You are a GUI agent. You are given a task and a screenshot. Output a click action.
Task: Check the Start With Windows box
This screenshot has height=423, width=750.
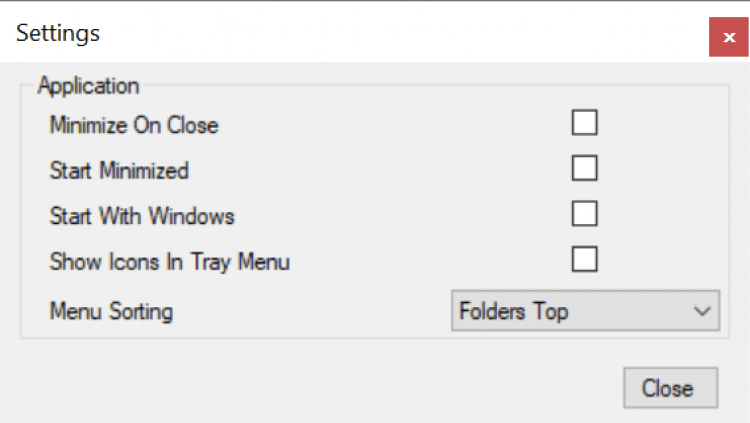coord(584,214)
